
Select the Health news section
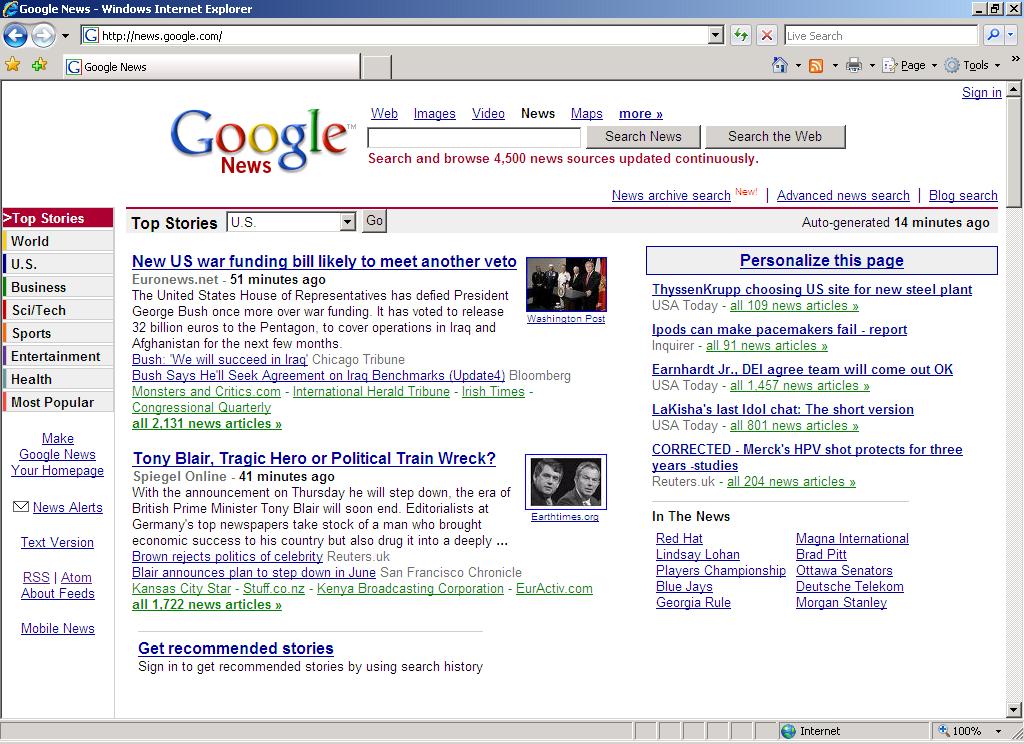(x=58, y=379)
